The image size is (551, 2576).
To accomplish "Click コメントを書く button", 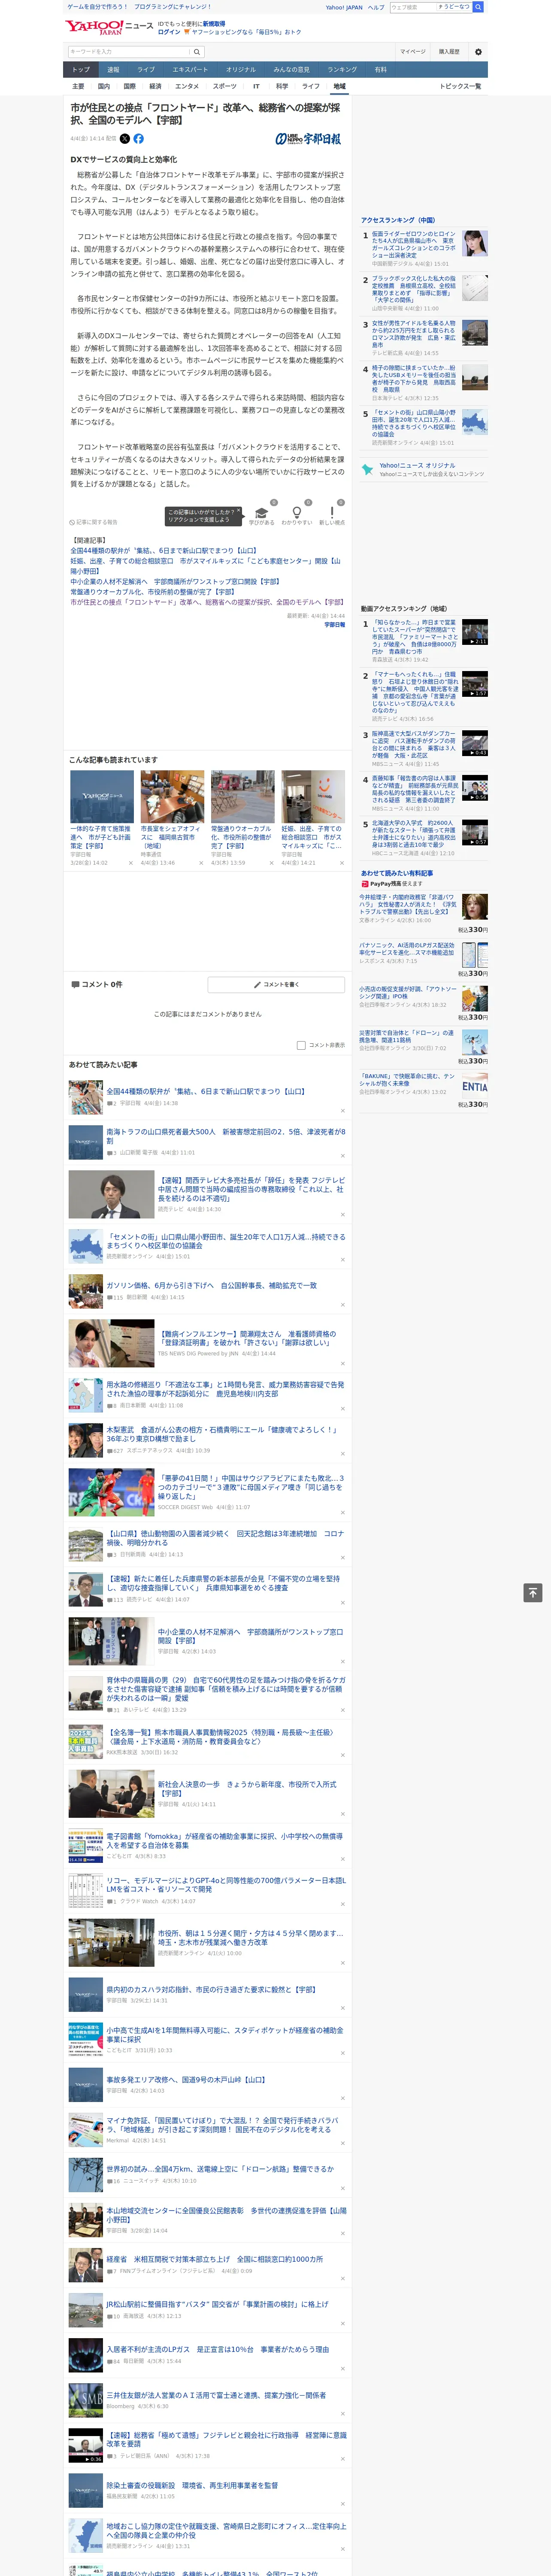I will (276, 985).
